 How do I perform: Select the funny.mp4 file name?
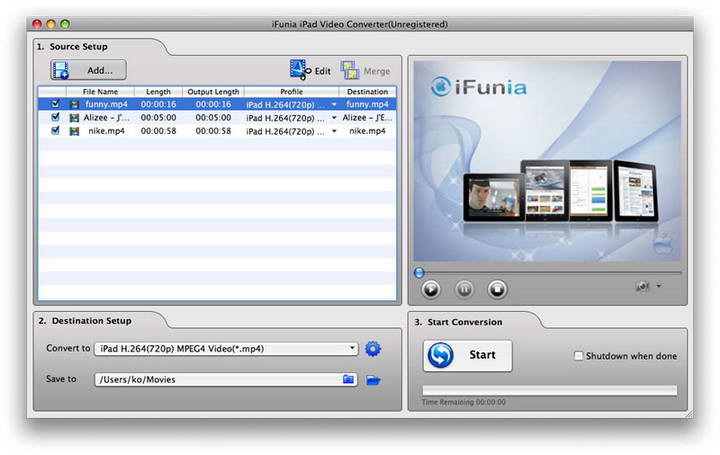tap(107, 104)
